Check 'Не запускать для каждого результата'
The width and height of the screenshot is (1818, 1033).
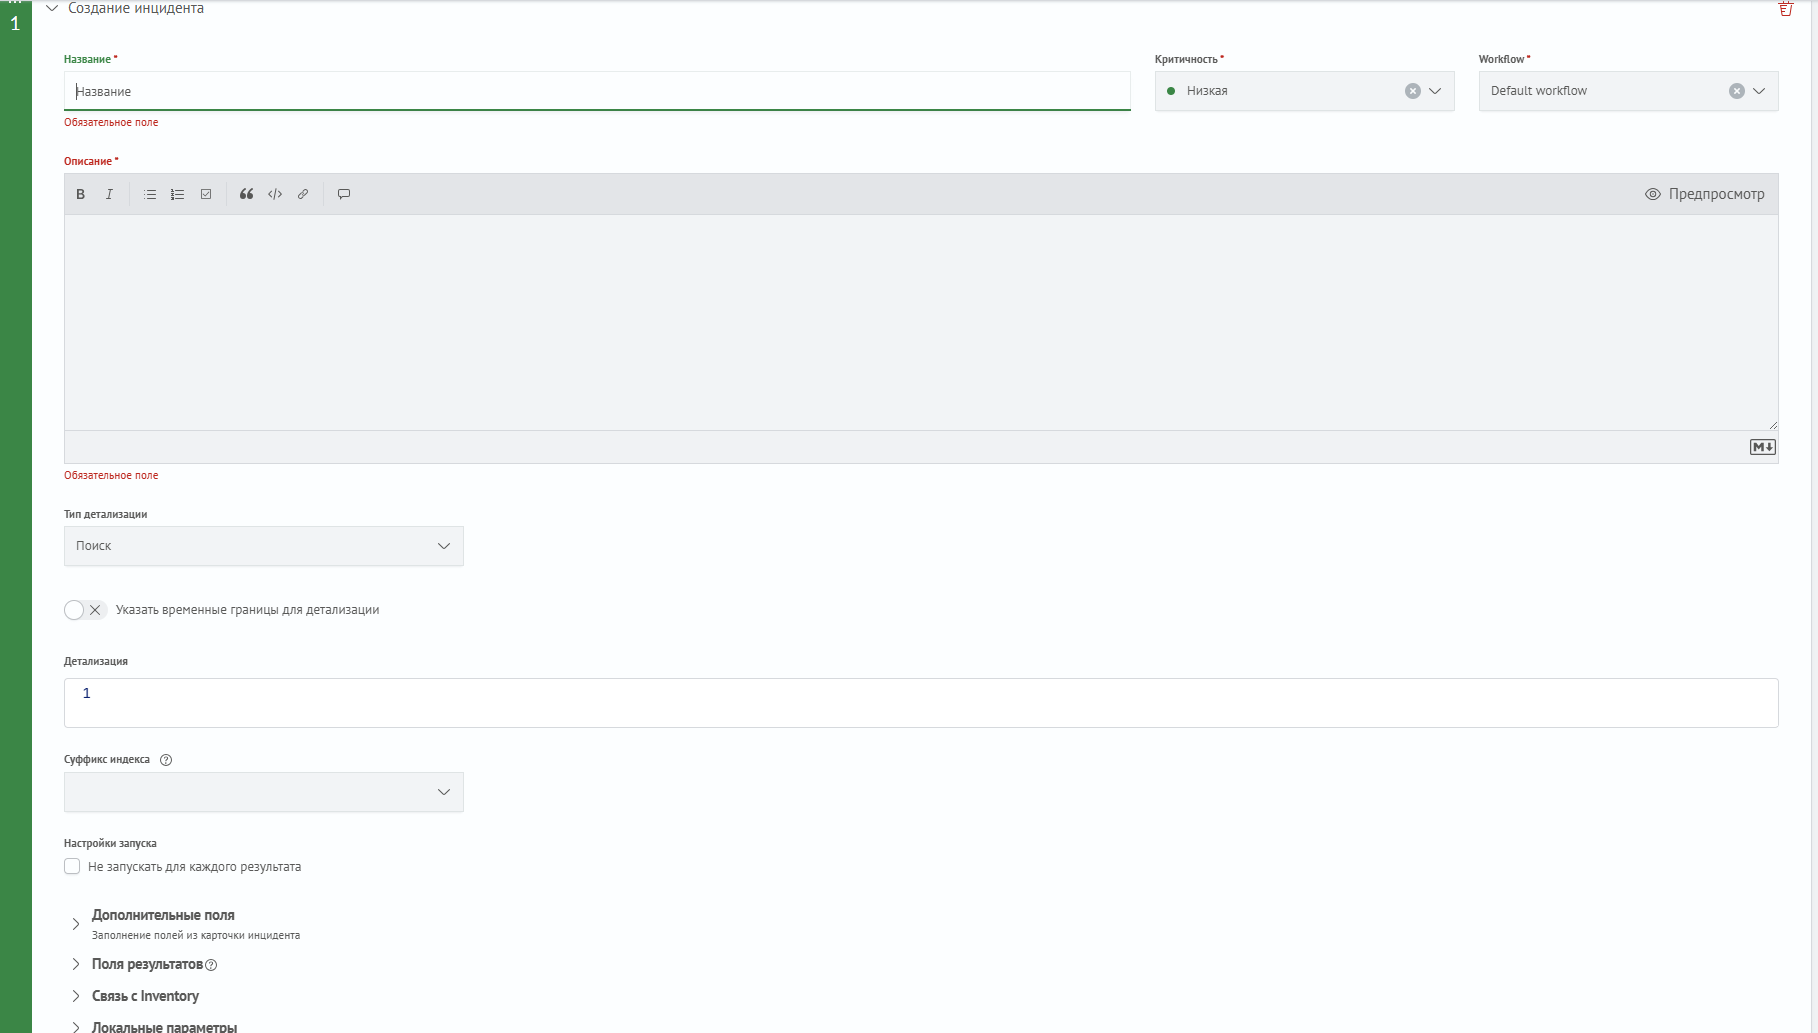[x=72, y=867]
